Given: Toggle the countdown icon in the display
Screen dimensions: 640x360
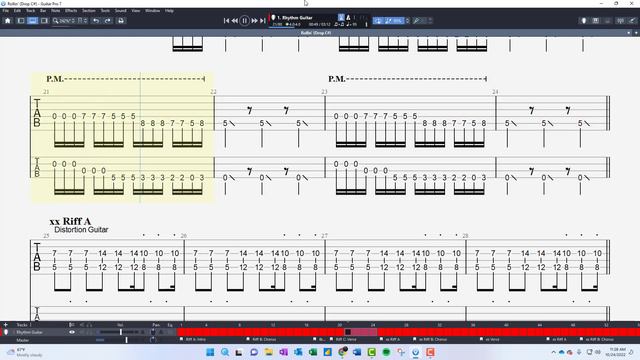Looking at the screenshot, I should coord(341,18).
